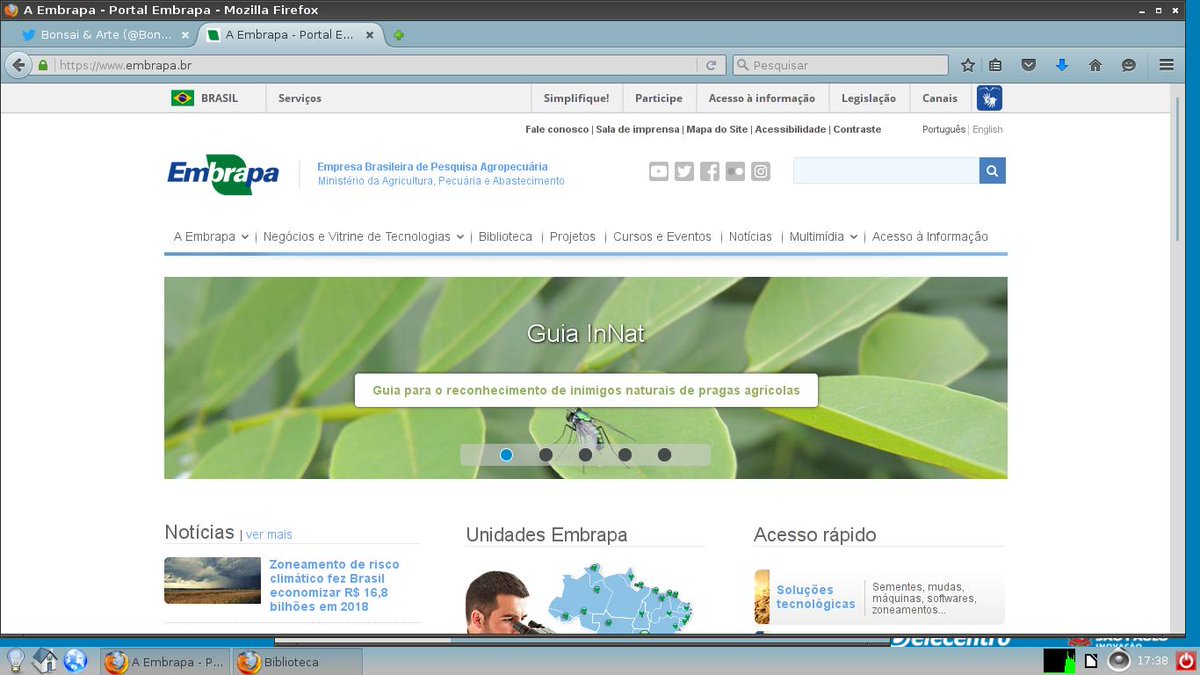Viewport: 1200px width, 675px height.
Task: Click the site search magnifier button
Action: [992, 171]
